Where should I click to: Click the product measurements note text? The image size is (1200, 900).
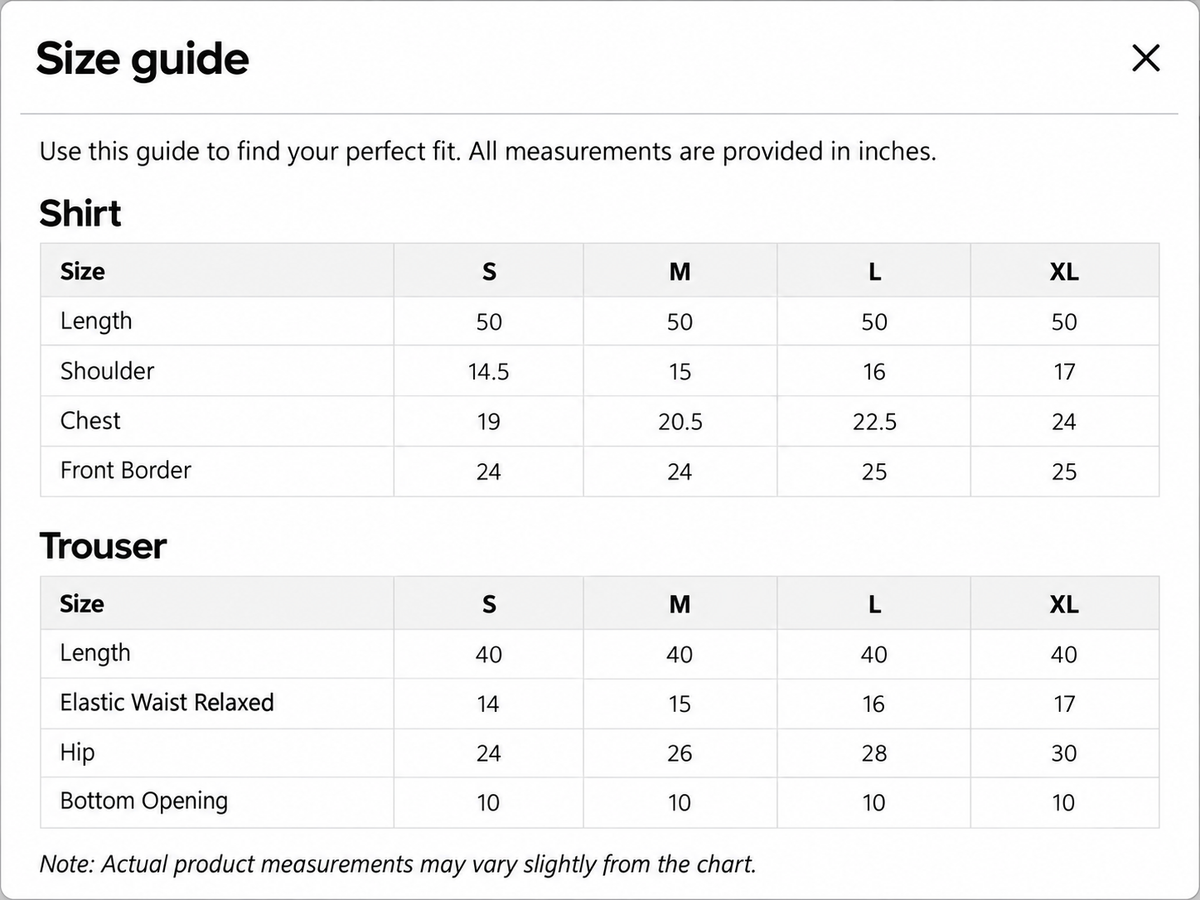(x=398, y=864)
